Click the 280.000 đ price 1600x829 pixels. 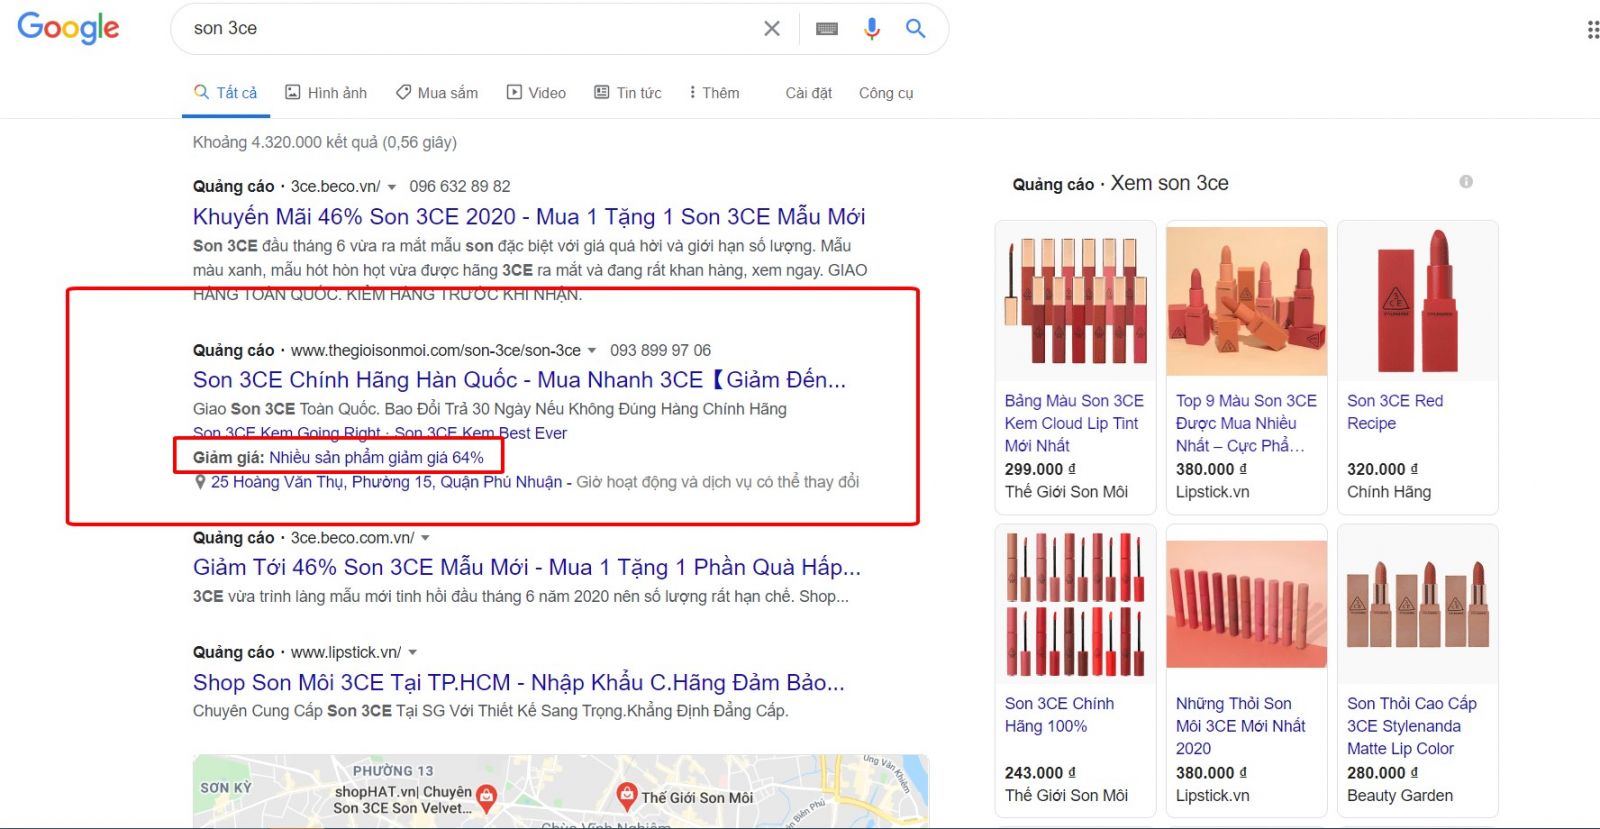click(1382, 773)
